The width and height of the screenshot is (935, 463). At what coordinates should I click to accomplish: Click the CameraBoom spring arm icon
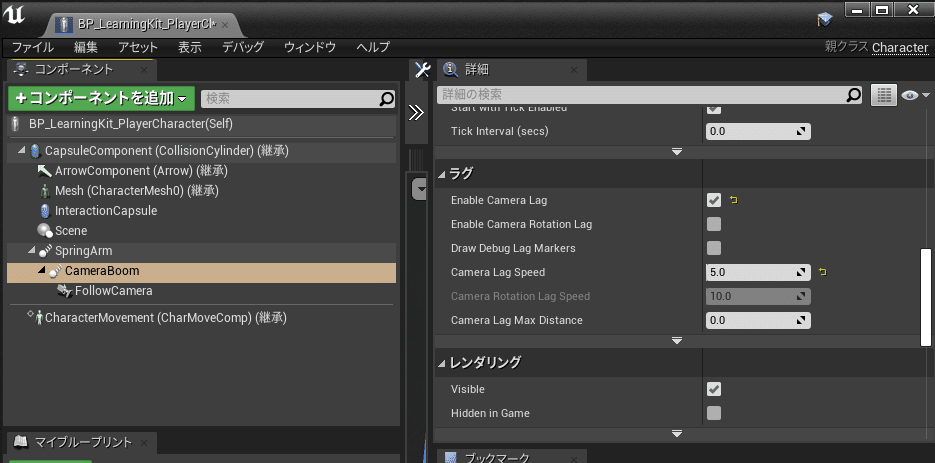(x=55, y=271)
